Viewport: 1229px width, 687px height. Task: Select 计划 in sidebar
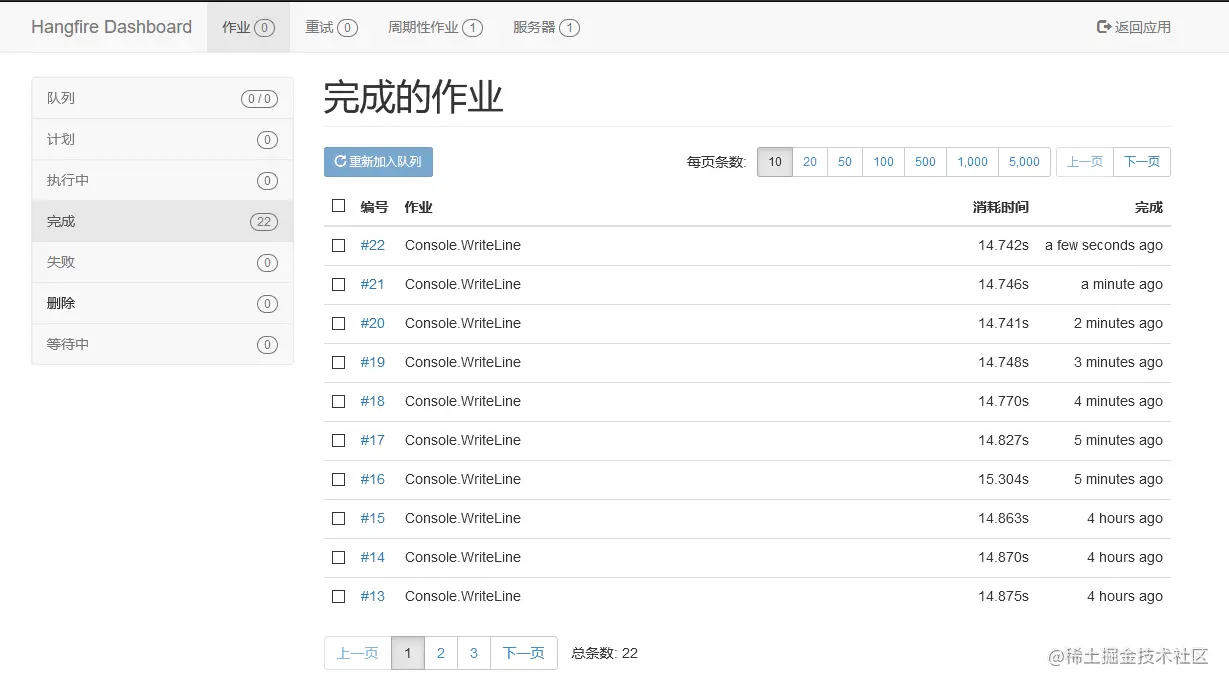click(x=162, y=139)
